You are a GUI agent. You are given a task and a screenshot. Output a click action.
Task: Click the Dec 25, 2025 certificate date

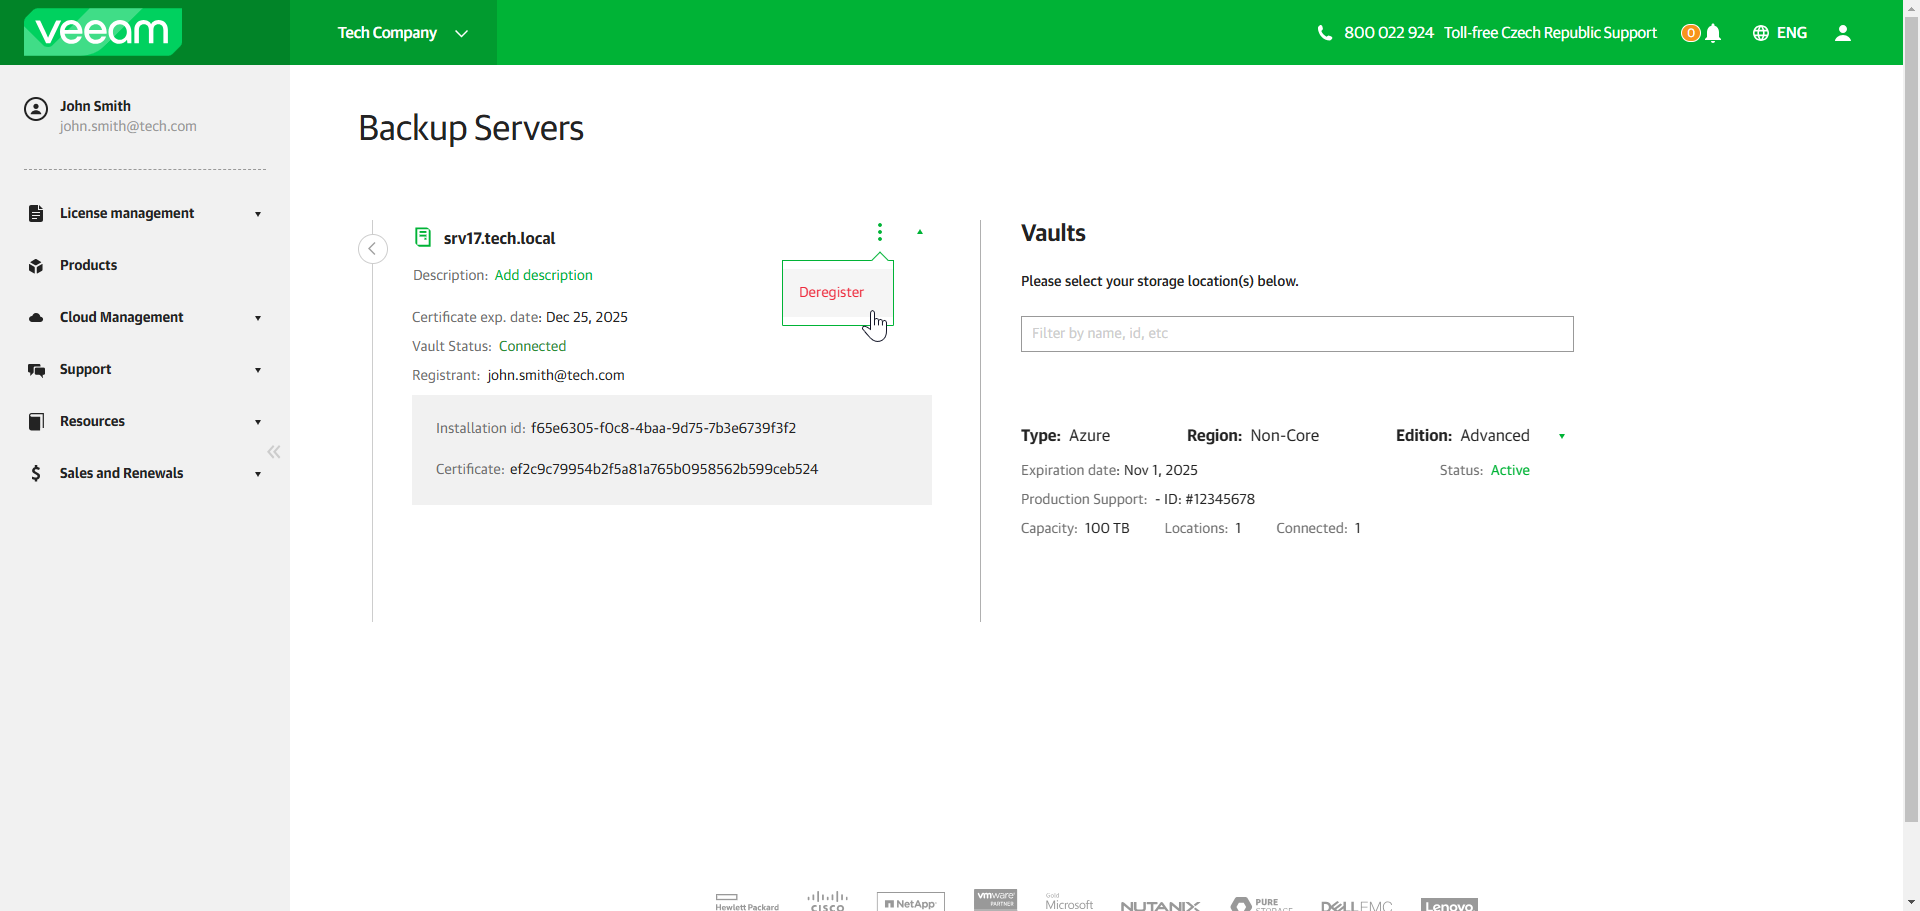(x=587, y=317)
